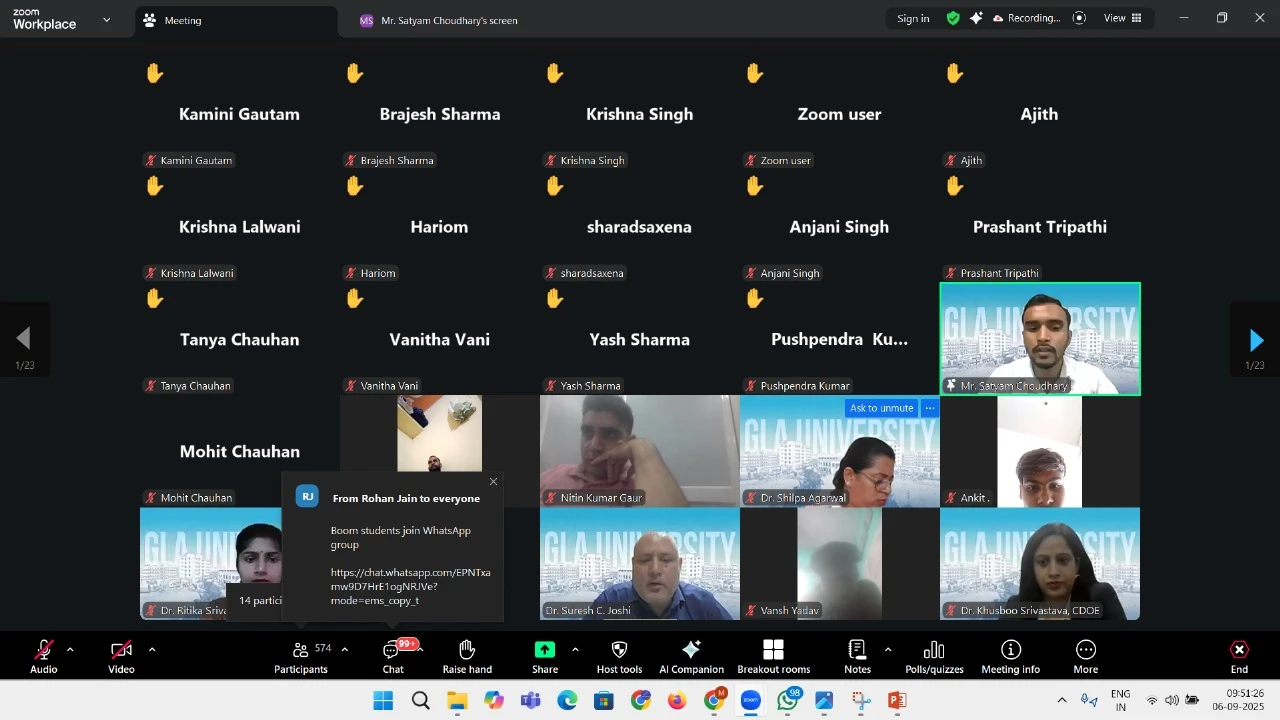The width and height of the screenshot is (1280, 720).
Task: Open the Chat panel
Action: click(x=393, y=657)
